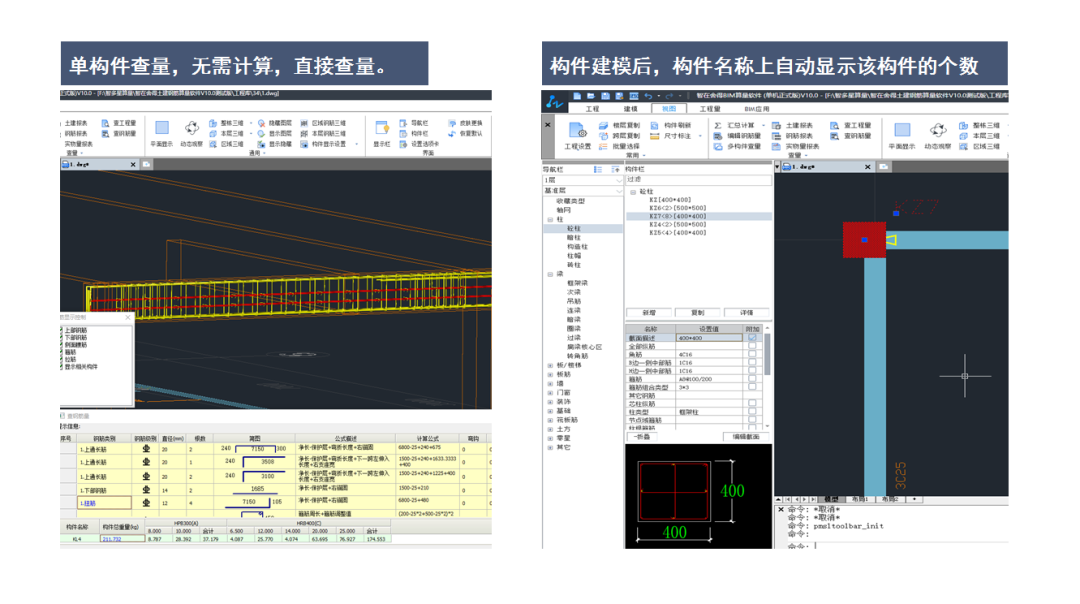The width and height of the screenshot is (1080, 604).
Task: Click the 显示隐藏 show hidden tool
Action: point(274,144)
